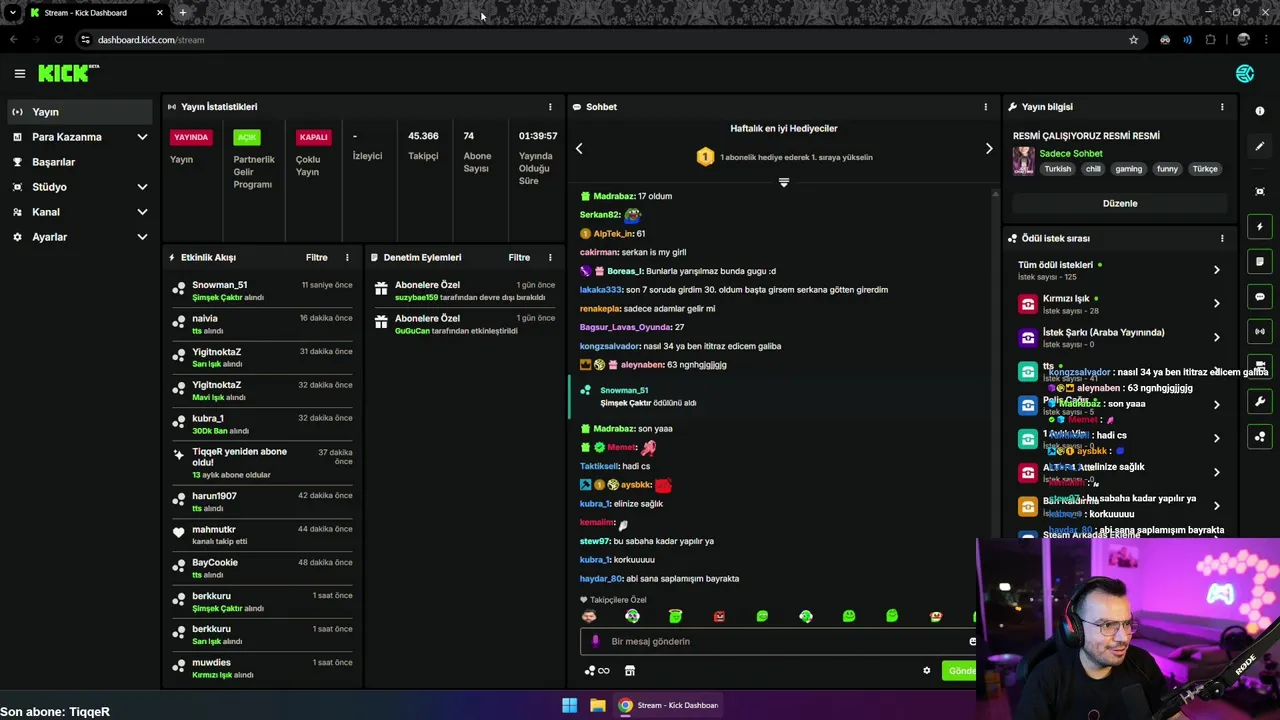Click the purple microphone icon in chat input
This screenshot has height=720, width=1280.
595,641
